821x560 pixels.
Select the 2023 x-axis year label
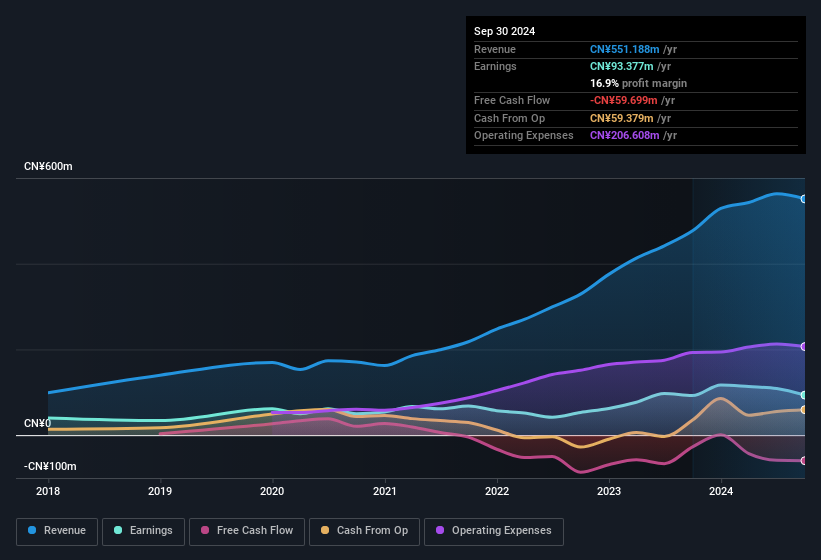coord(609,491)
